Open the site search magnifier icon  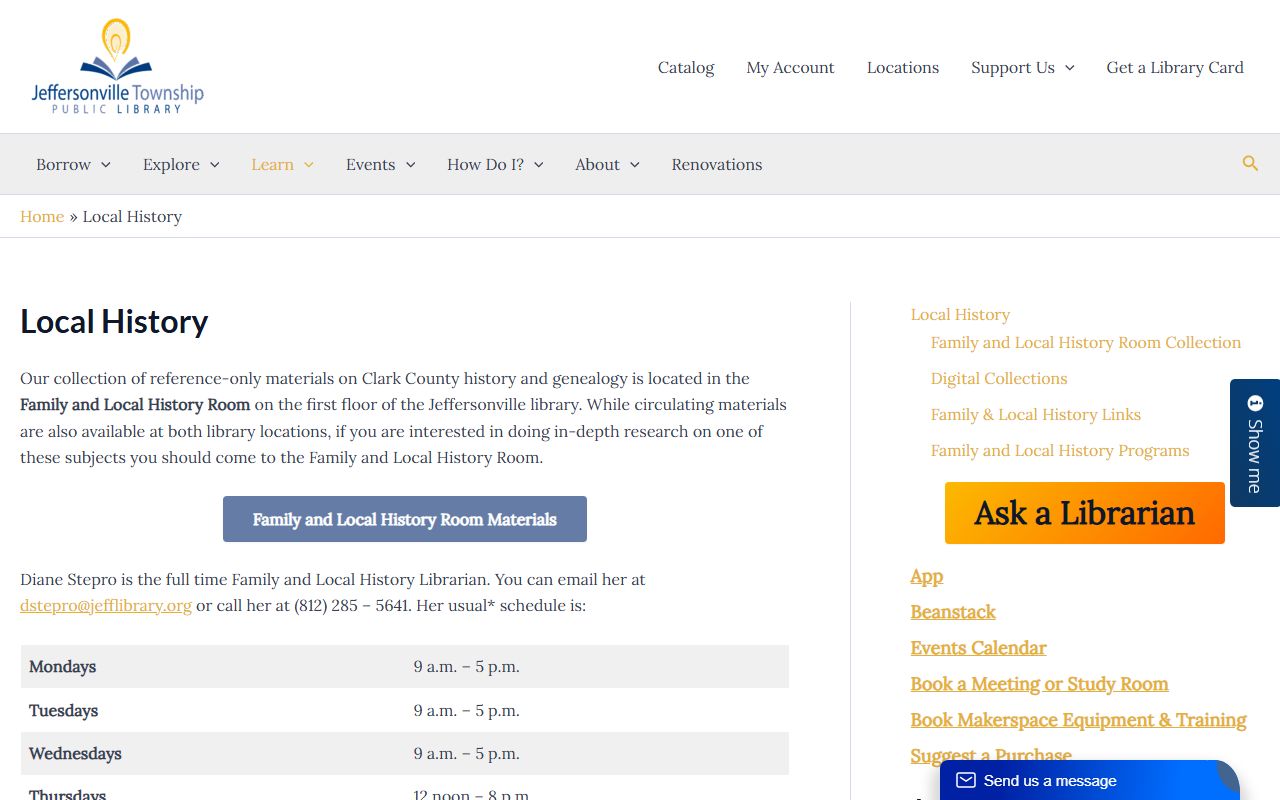pyautogui.click(x=1250, y=163)
